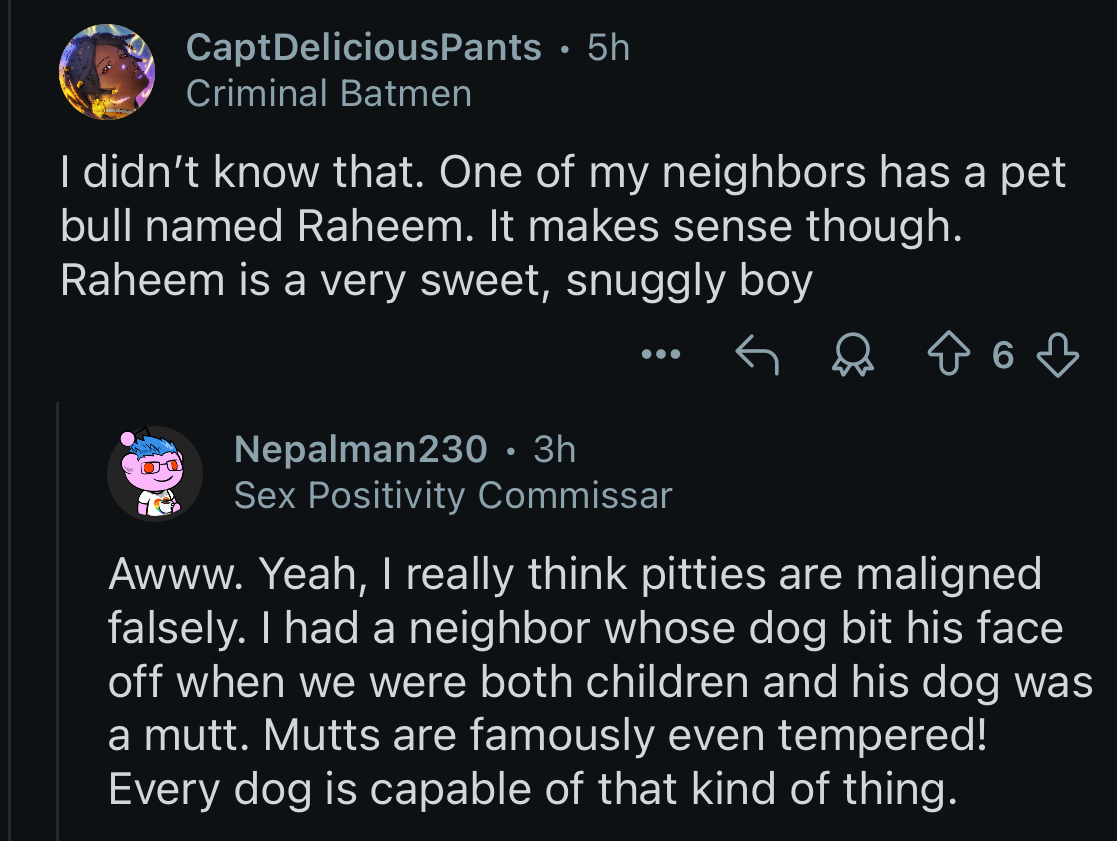This screenshot has height=841, width=1117.
Task: Collapse the reply thread via its vertical line
Action: pos(58,620)
